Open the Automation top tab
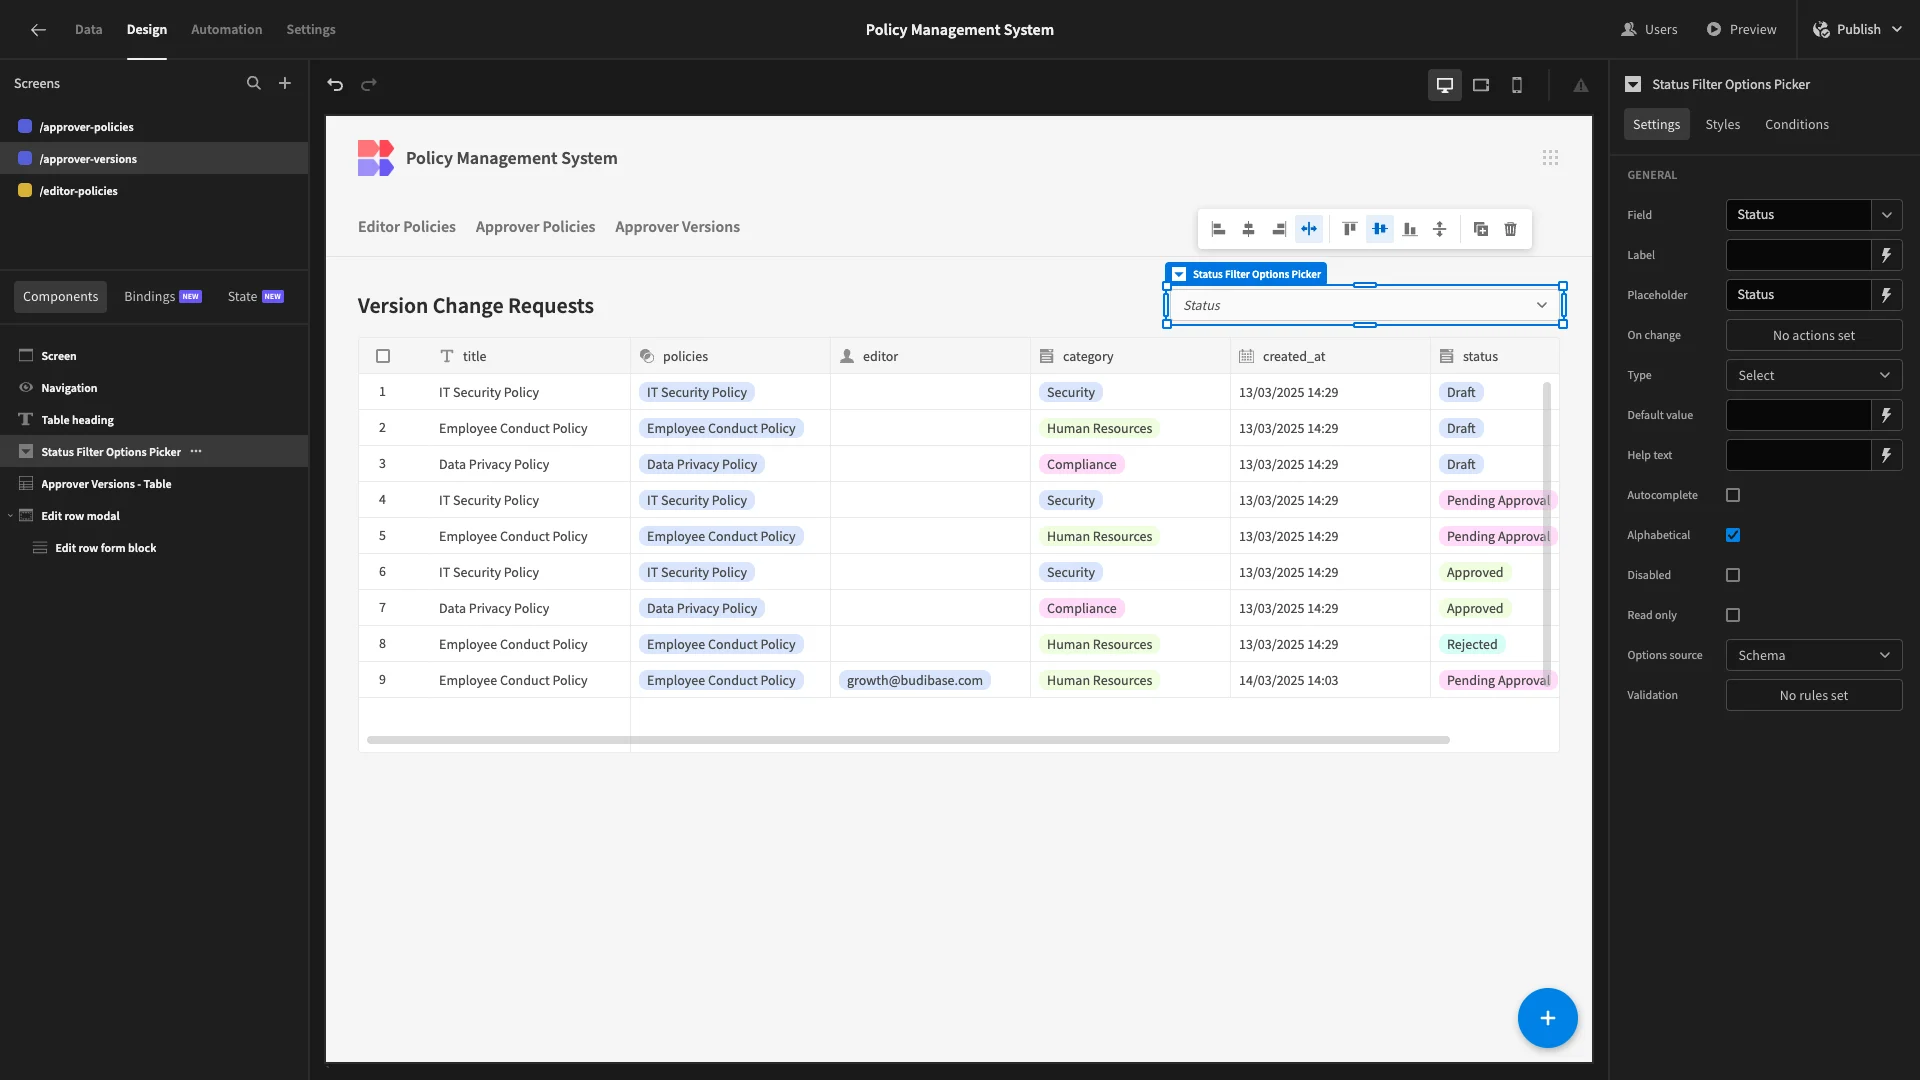 (226, 29)
